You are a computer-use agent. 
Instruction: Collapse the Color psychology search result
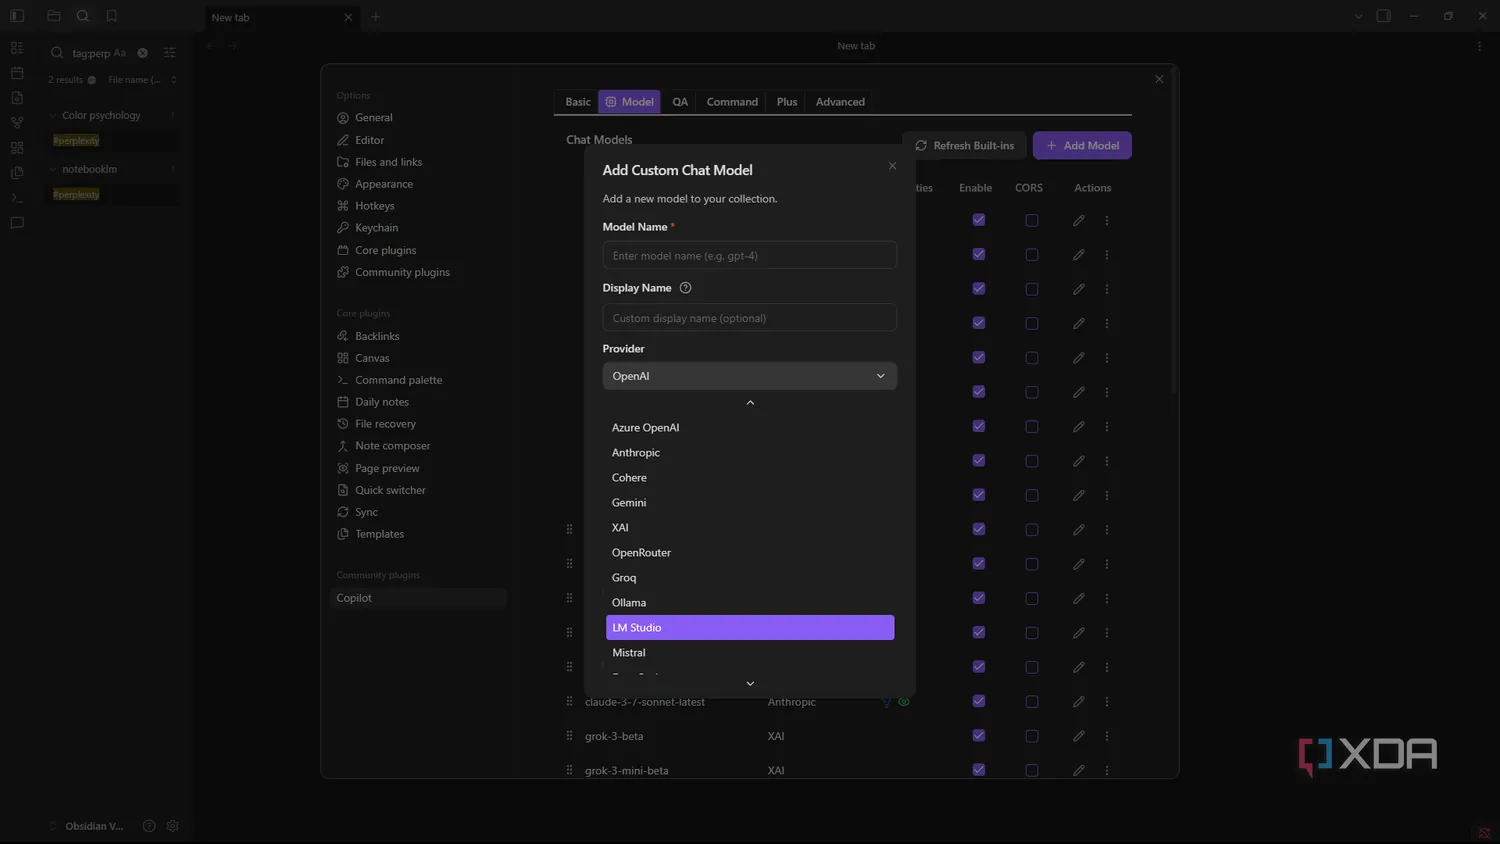tap(53, 116)
